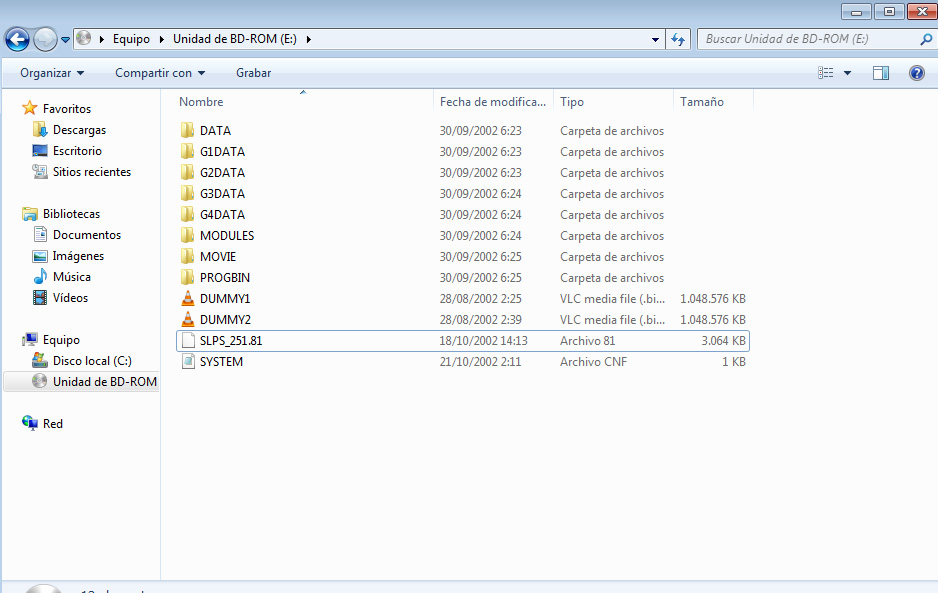Expand the view options dropdown arrow
938x593 pixels.
tap(847, 73)
